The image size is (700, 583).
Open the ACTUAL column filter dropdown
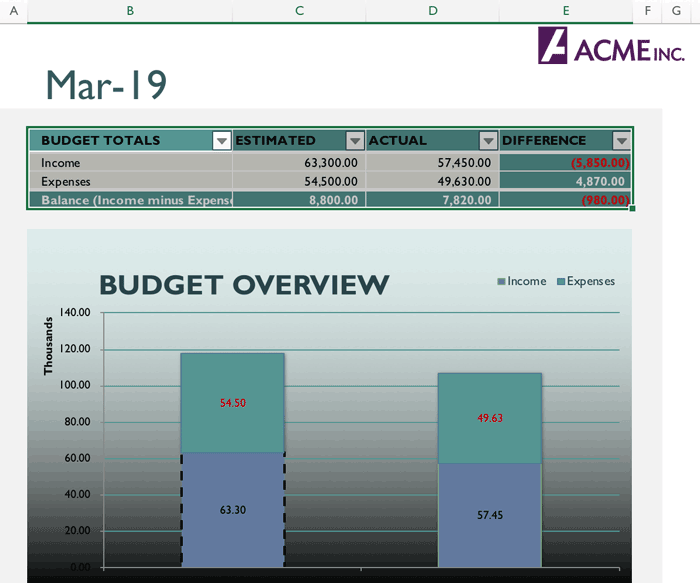point(487,141)
